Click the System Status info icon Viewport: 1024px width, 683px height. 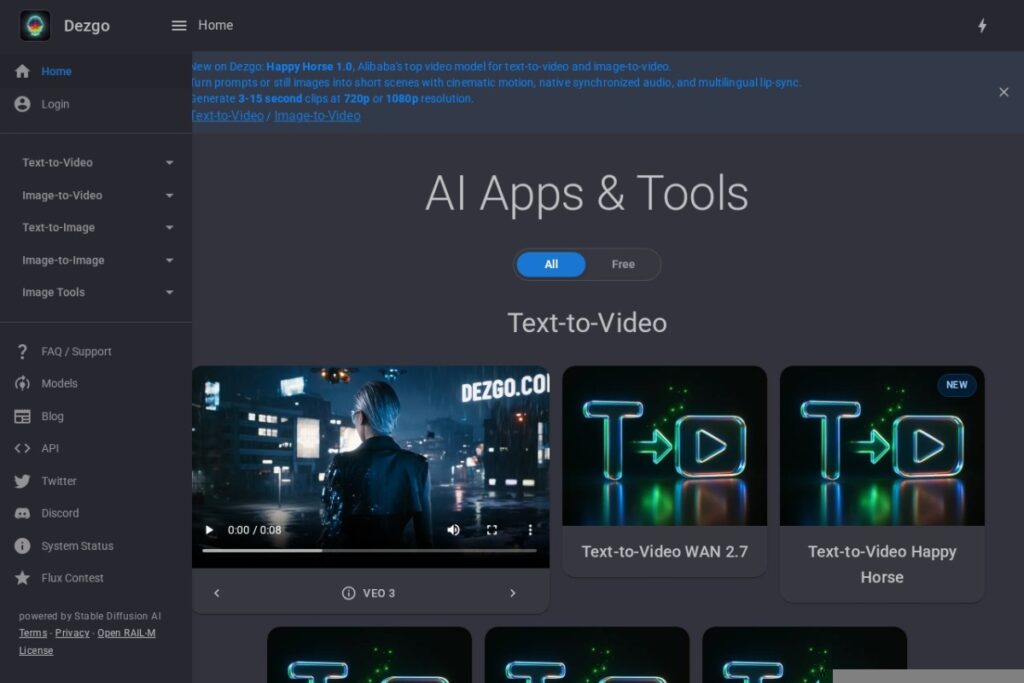click(x=22, y=545)
